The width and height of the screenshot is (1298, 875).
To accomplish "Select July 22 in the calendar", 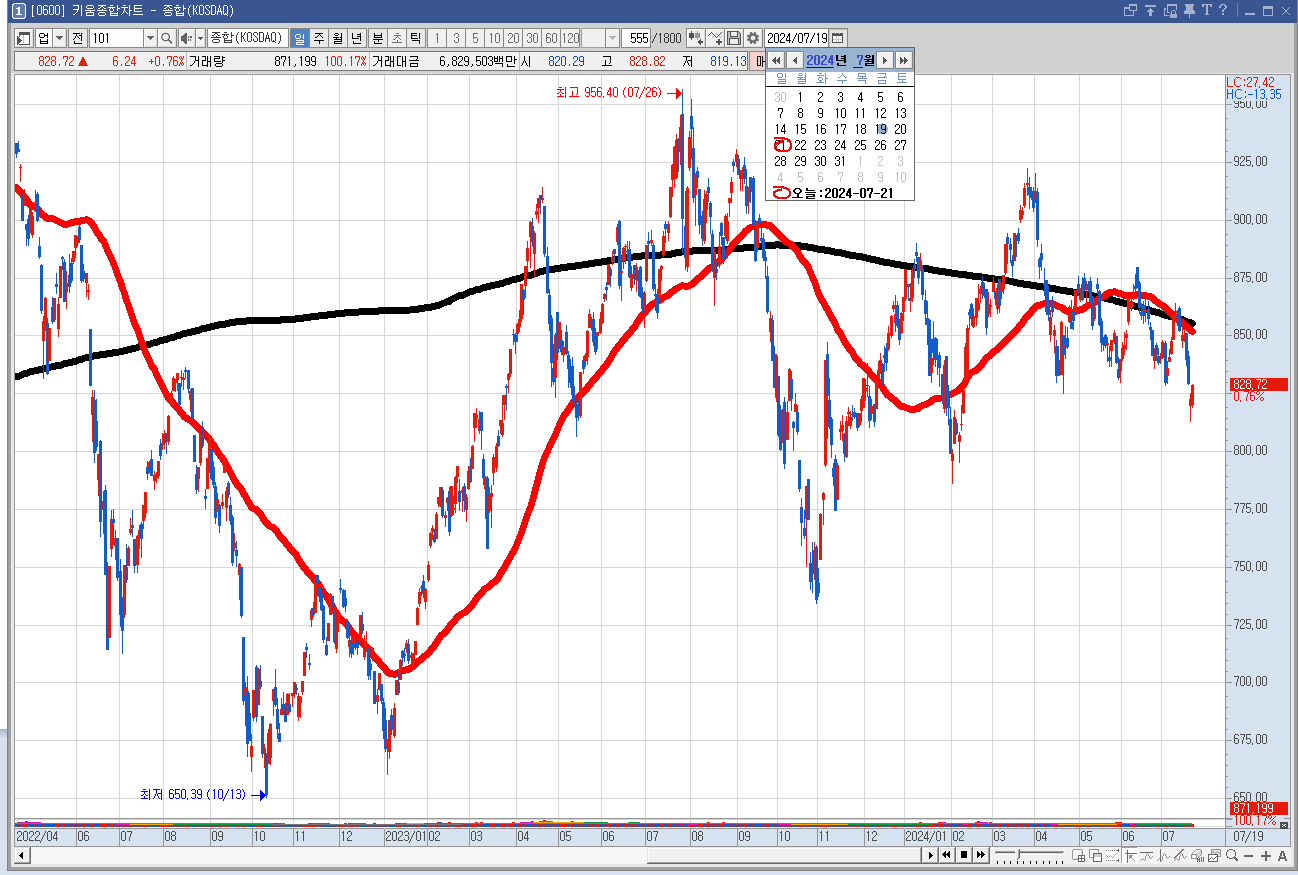I will (x=800, y=145).
